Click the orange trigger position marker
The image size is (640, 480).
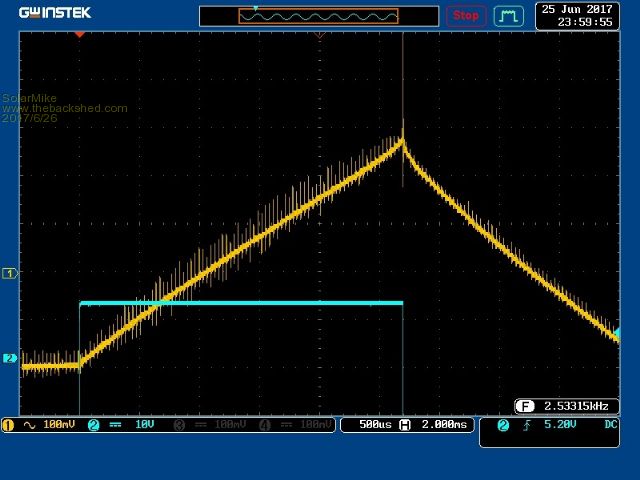pyautogui.click(x=80, y=34)
